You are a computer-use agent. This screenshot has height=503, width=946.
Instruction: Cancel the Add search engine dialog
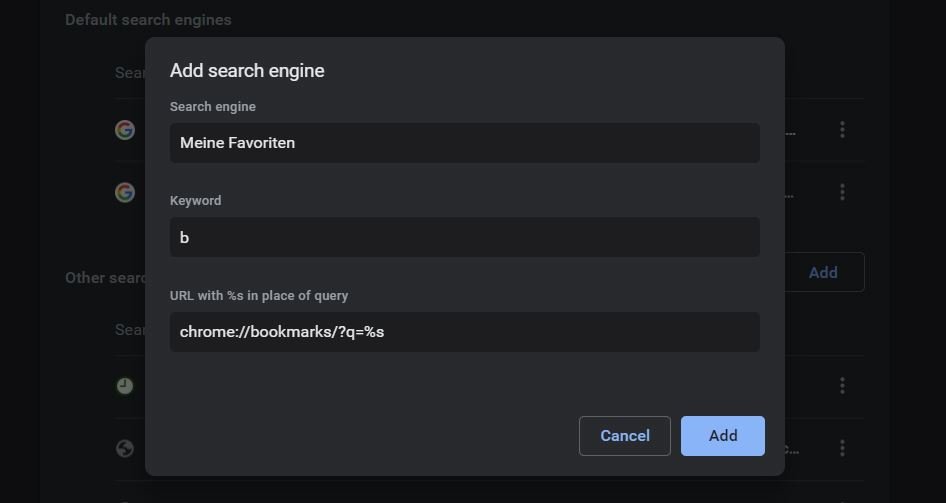[x=625, y=436]
